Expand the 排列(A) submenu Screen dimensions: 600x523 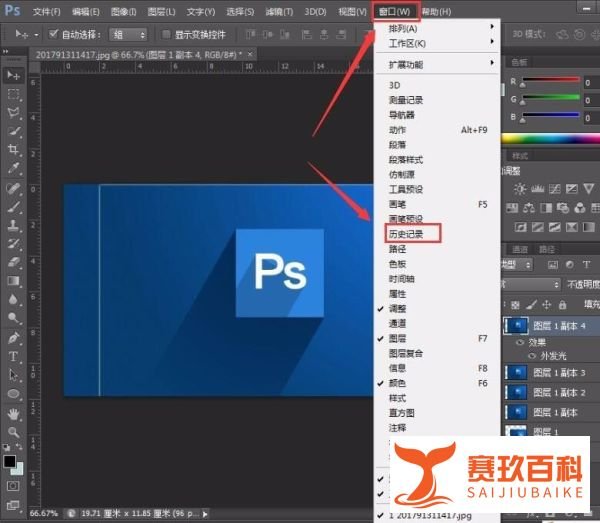[437, 28]
